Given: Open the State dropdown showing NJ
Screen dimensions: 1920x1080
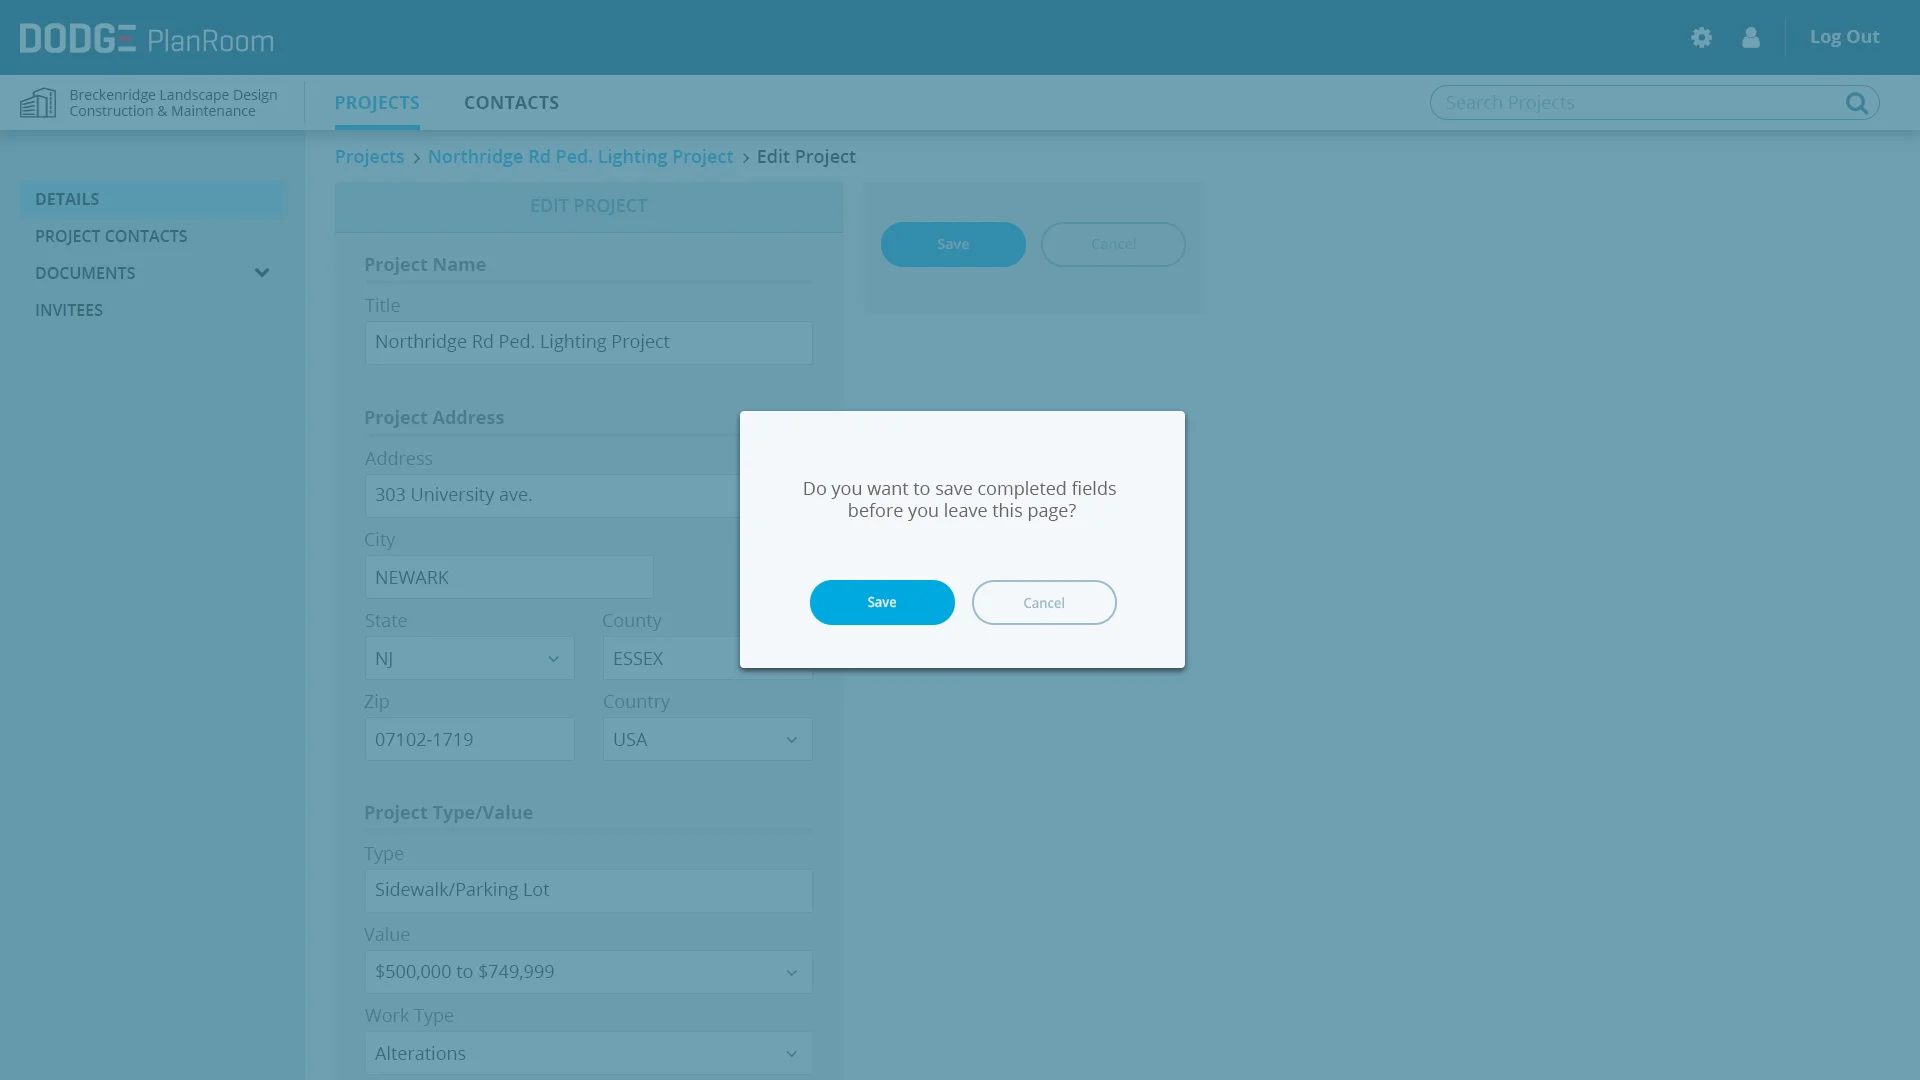Looking at the screenshot, I should point(469,658).
